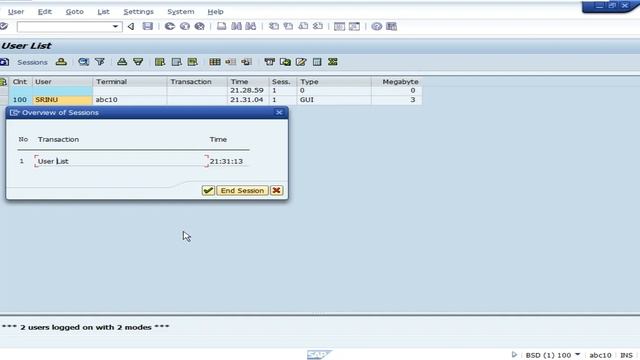Screen dimensions: 640x360
Task: Open the Settings menu
Action: [138, 12]
